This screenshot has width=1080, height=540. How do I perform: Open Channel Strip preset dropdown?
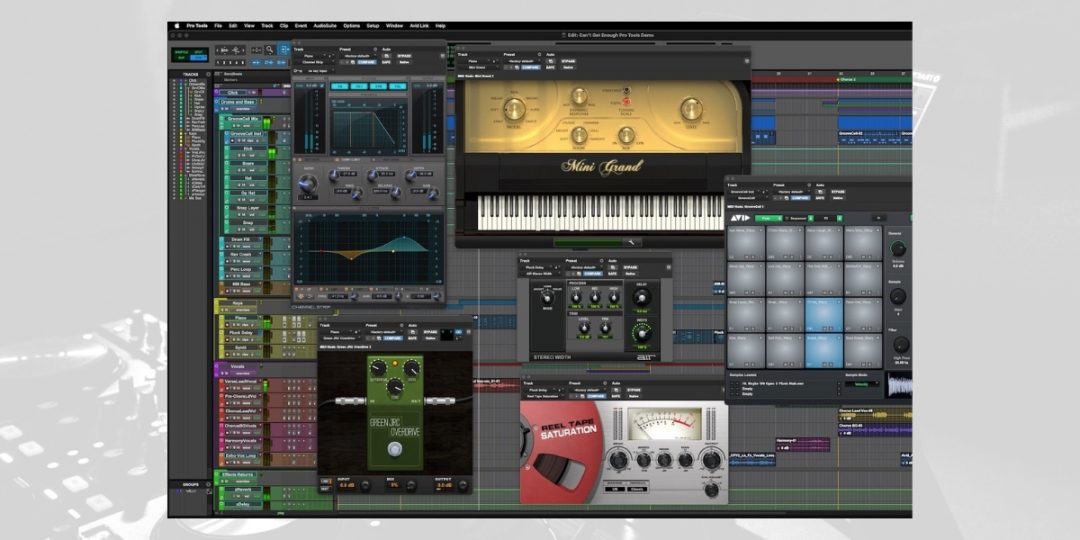pos(359,56)
